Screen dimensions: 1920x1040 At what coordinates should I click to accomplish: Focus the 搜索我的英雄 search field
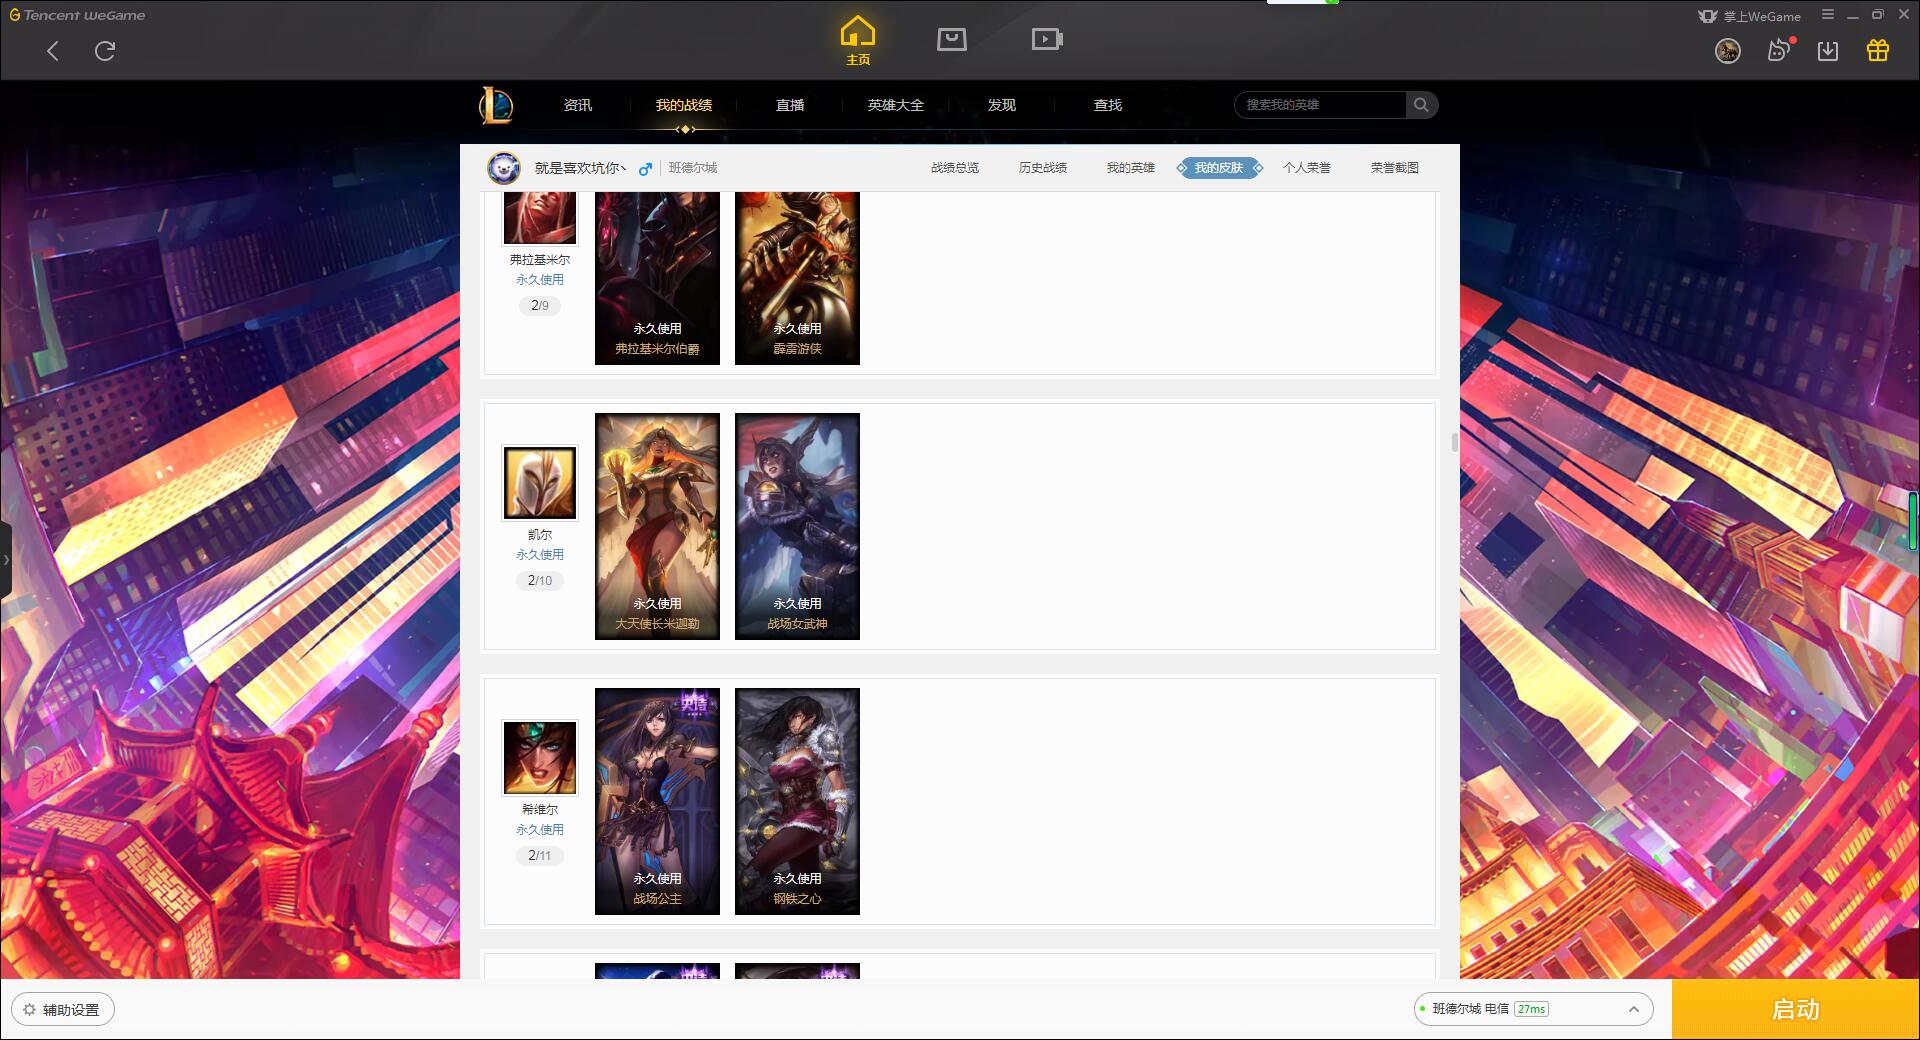(x=1321, y=105)
